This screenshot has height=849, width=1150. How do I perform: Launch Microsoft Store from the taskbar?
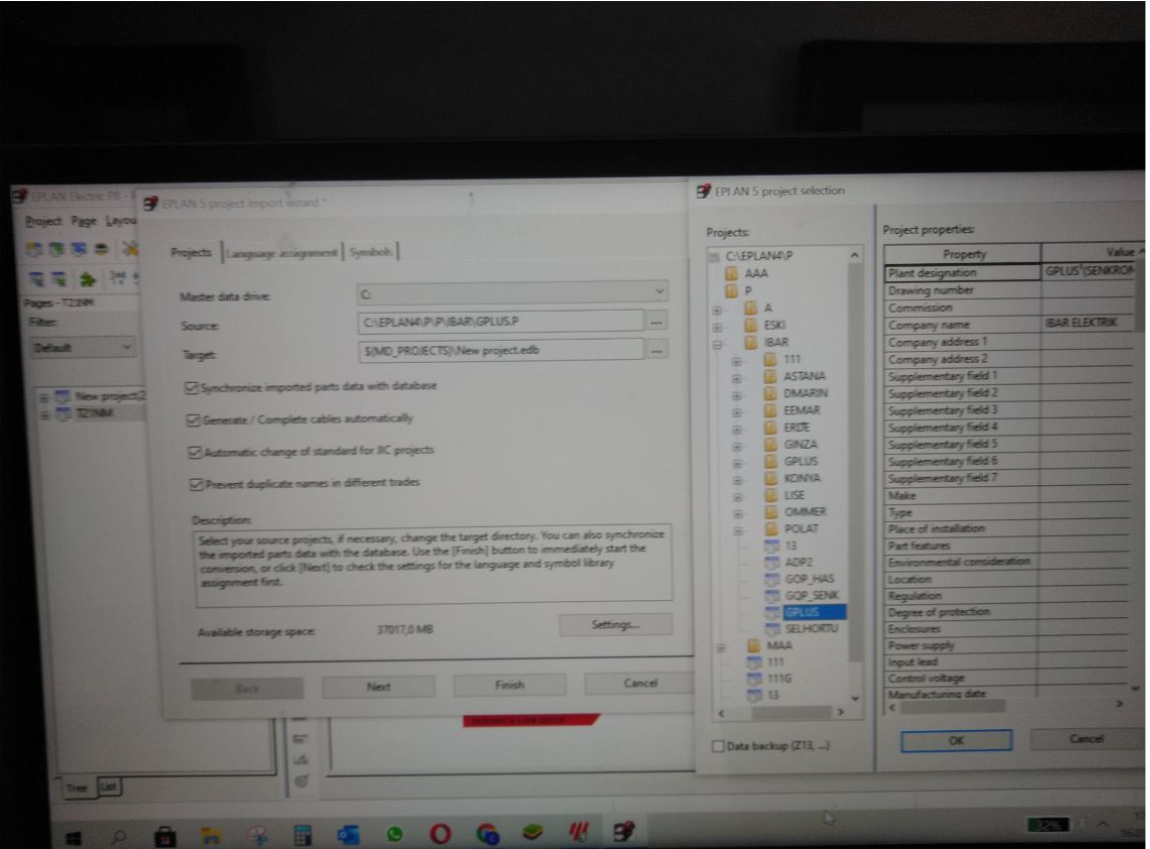165,836
